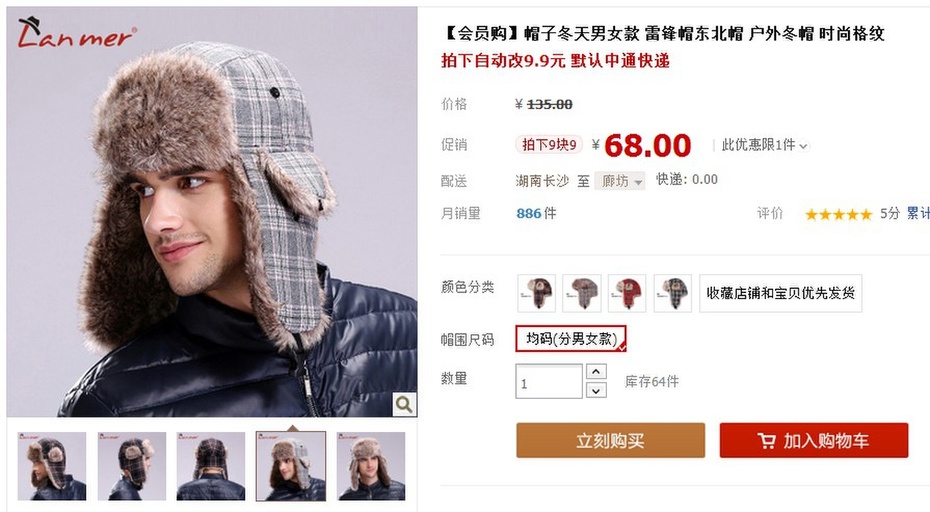Viewport: 930px width, 512px height.
Task: Click the 拍下9块9 promotion tag
Action: (549, 145)
